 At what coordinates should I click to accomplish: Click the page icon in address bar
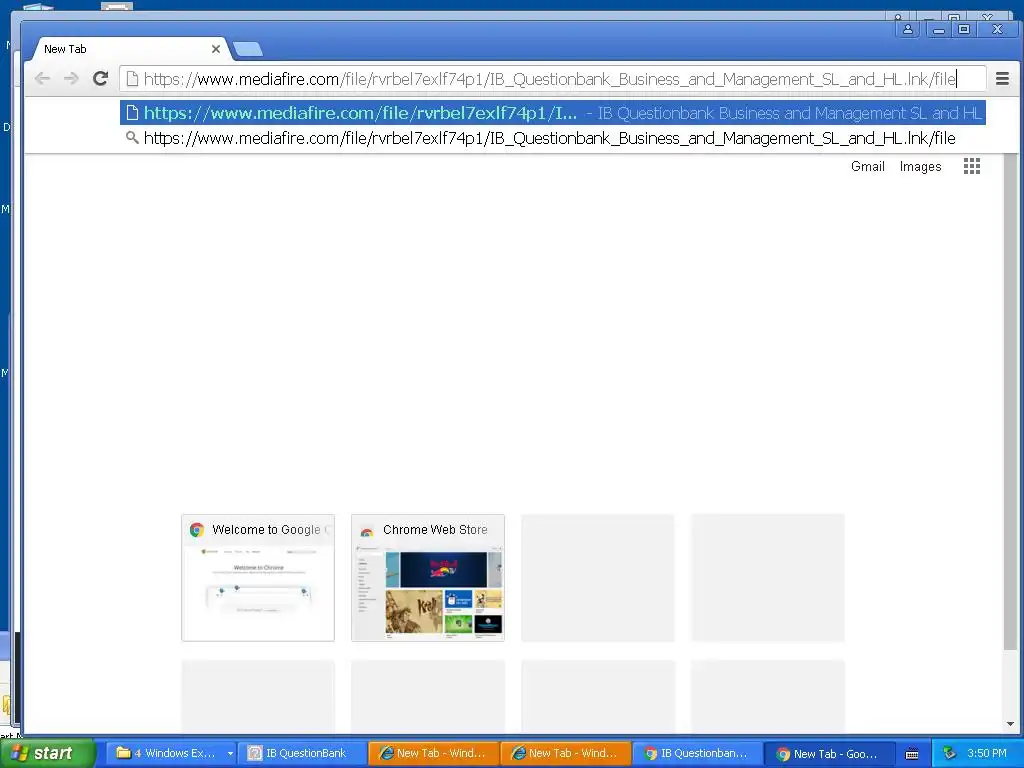(132, 79)
